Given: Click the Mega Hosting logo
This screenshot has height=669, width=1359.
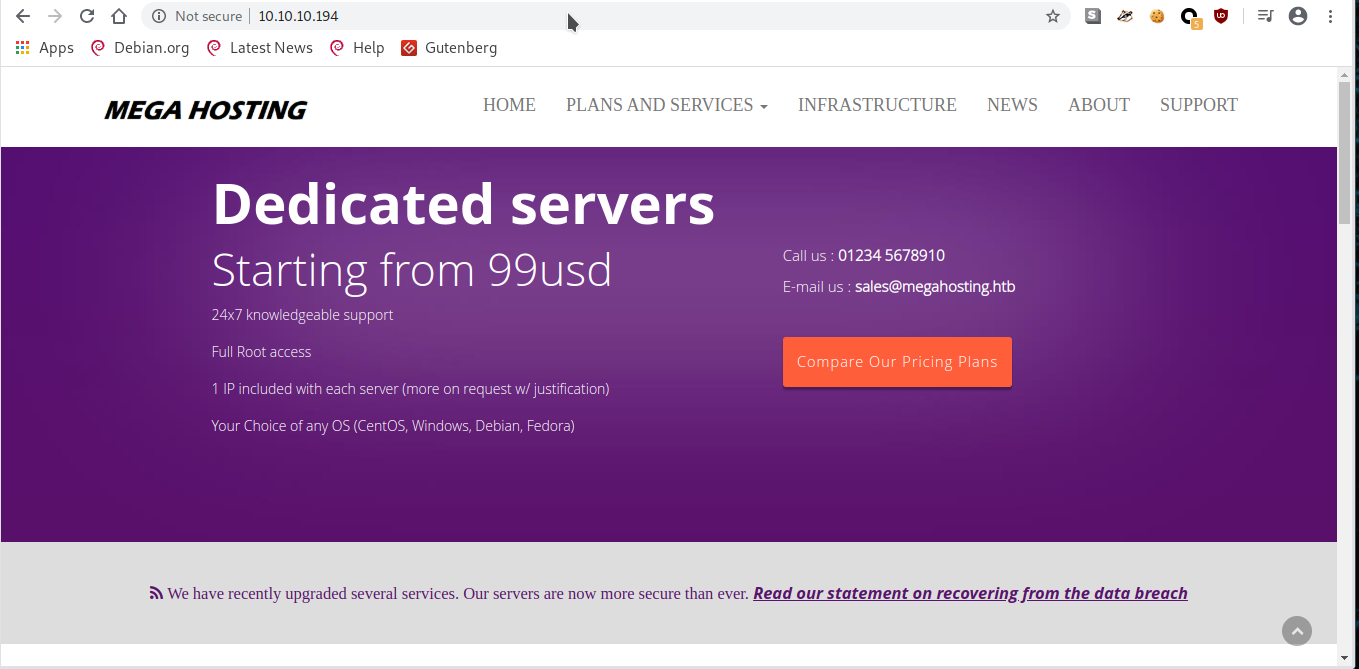Looking at the screenshot, I should (x=205, y=109).
